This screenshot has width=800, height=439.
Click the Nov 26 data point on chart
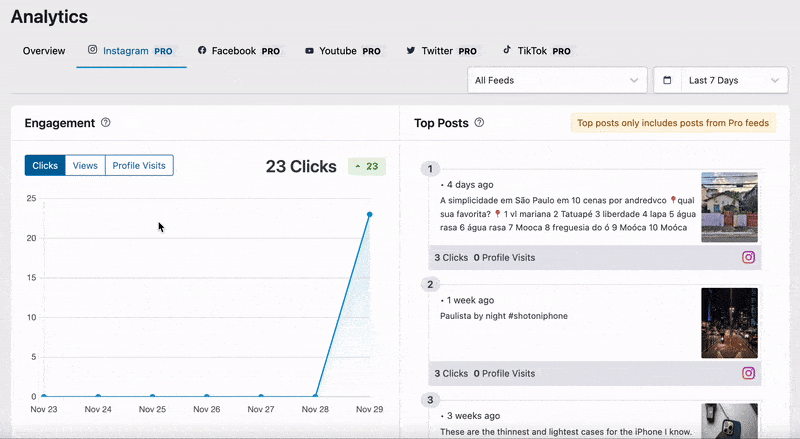tap(207, 396)
